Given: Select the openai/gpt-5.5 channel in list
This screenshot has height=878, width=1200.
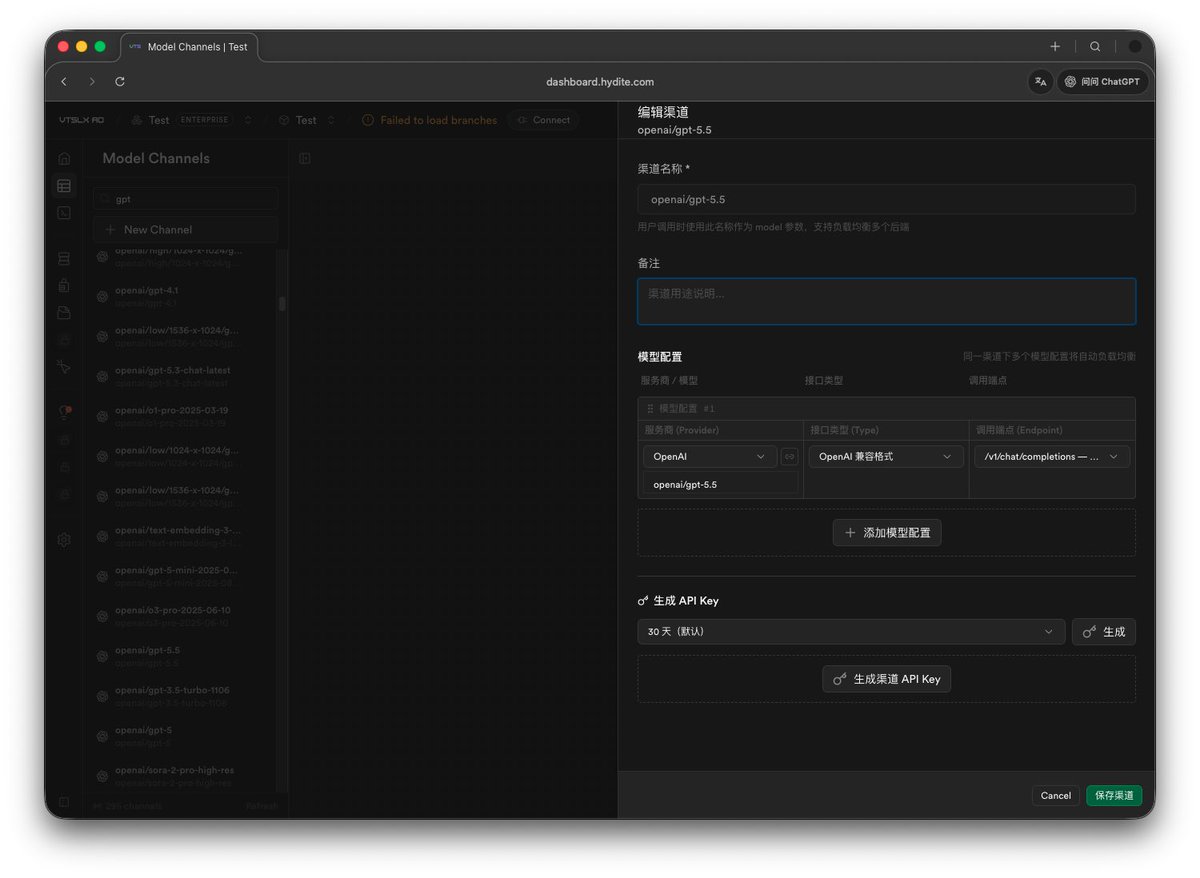Looking at the screenshot, I should click(185, 657).
